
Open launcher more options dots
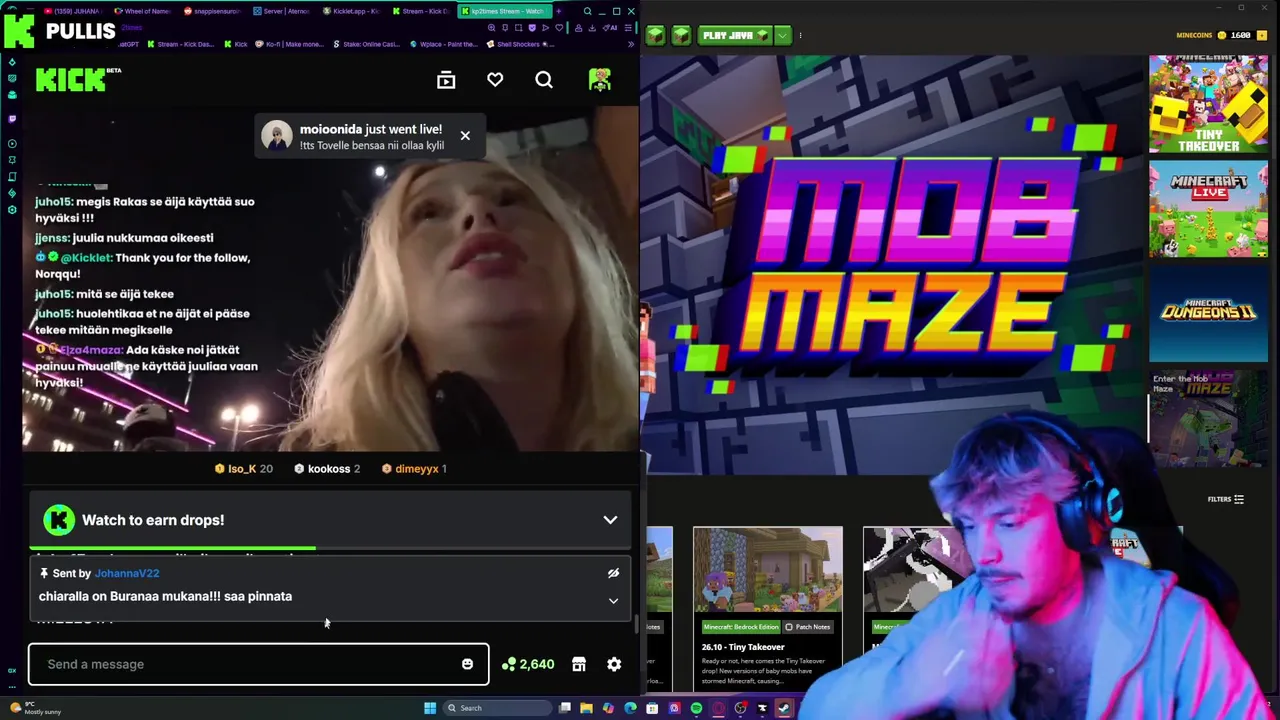pyautogui.click(x=800, y=35)
